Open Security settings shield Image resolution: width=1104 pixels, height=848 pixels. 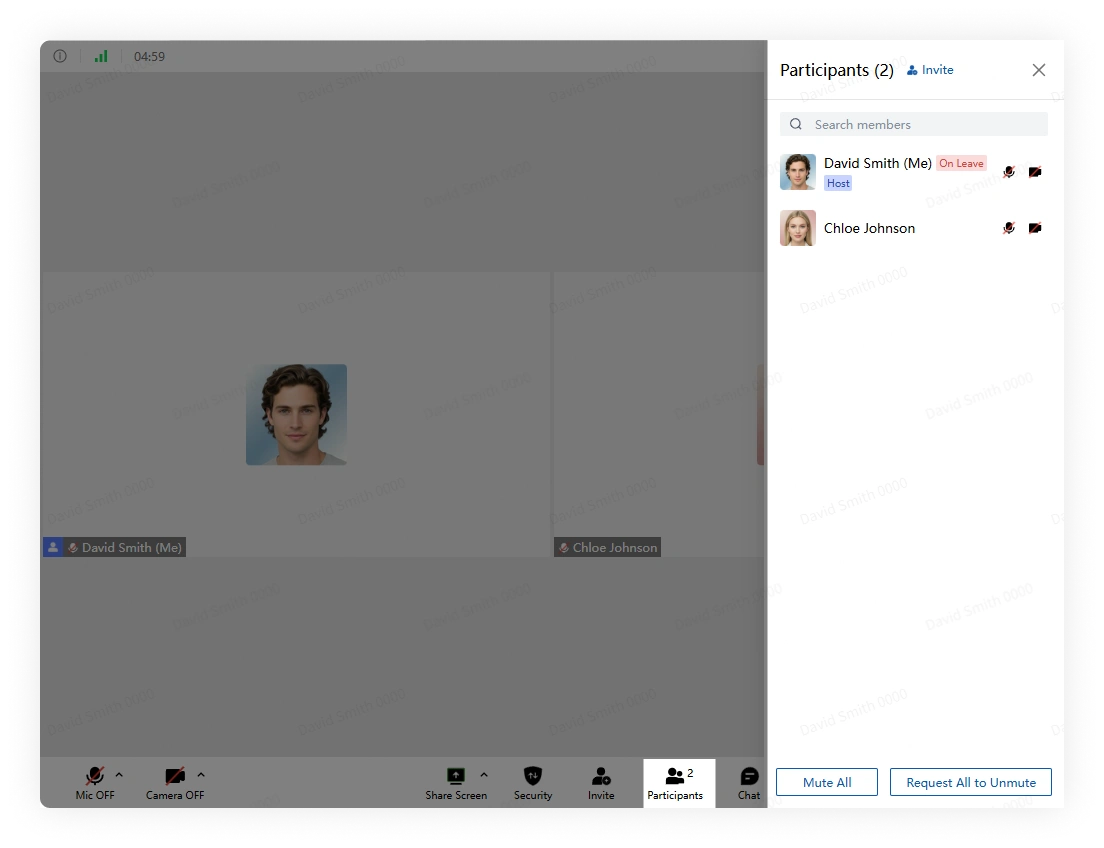[x=533, y=783]
